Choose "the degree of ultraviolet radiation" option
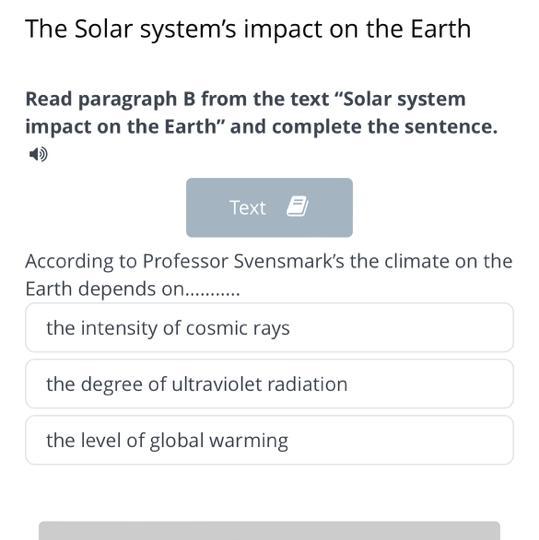The image size is (539, 540). click(x=269, y=384)
